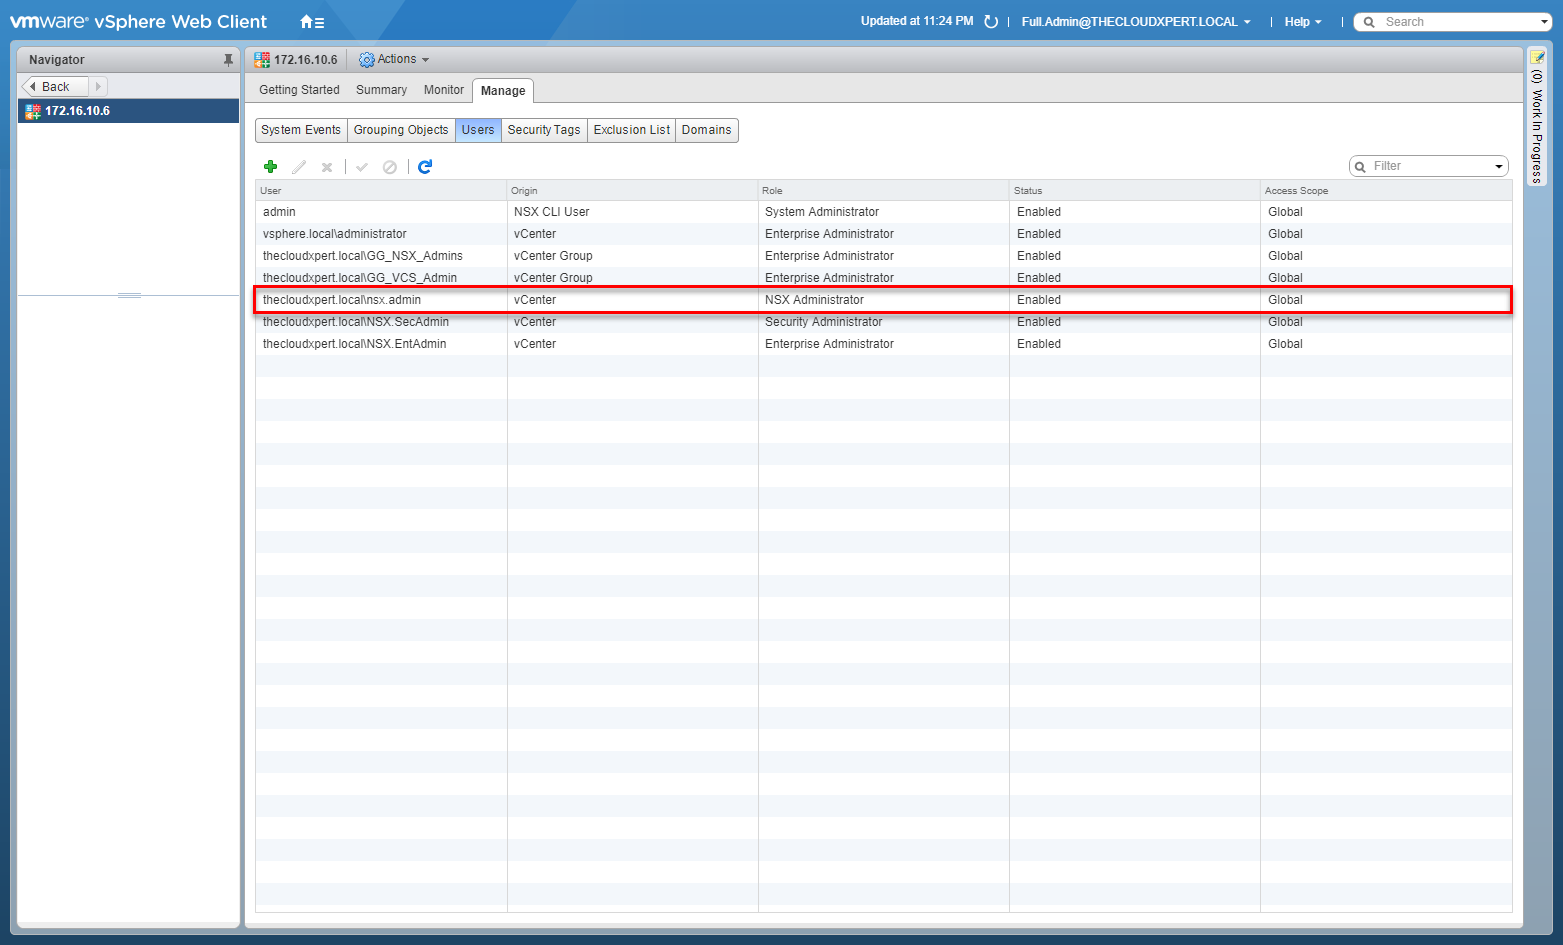Select the thecloudxpert.local\NSX.SecAdmin user row
Viewport: 1563px width, 945px height.
point(356,322)
